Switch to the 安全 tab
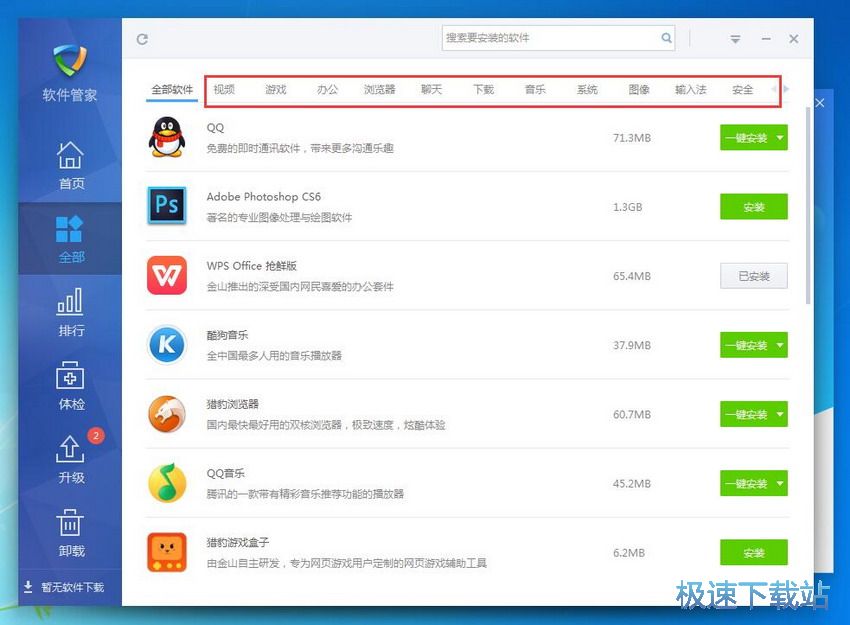Screen dimensions: 850x625 (x=742, y=90)
